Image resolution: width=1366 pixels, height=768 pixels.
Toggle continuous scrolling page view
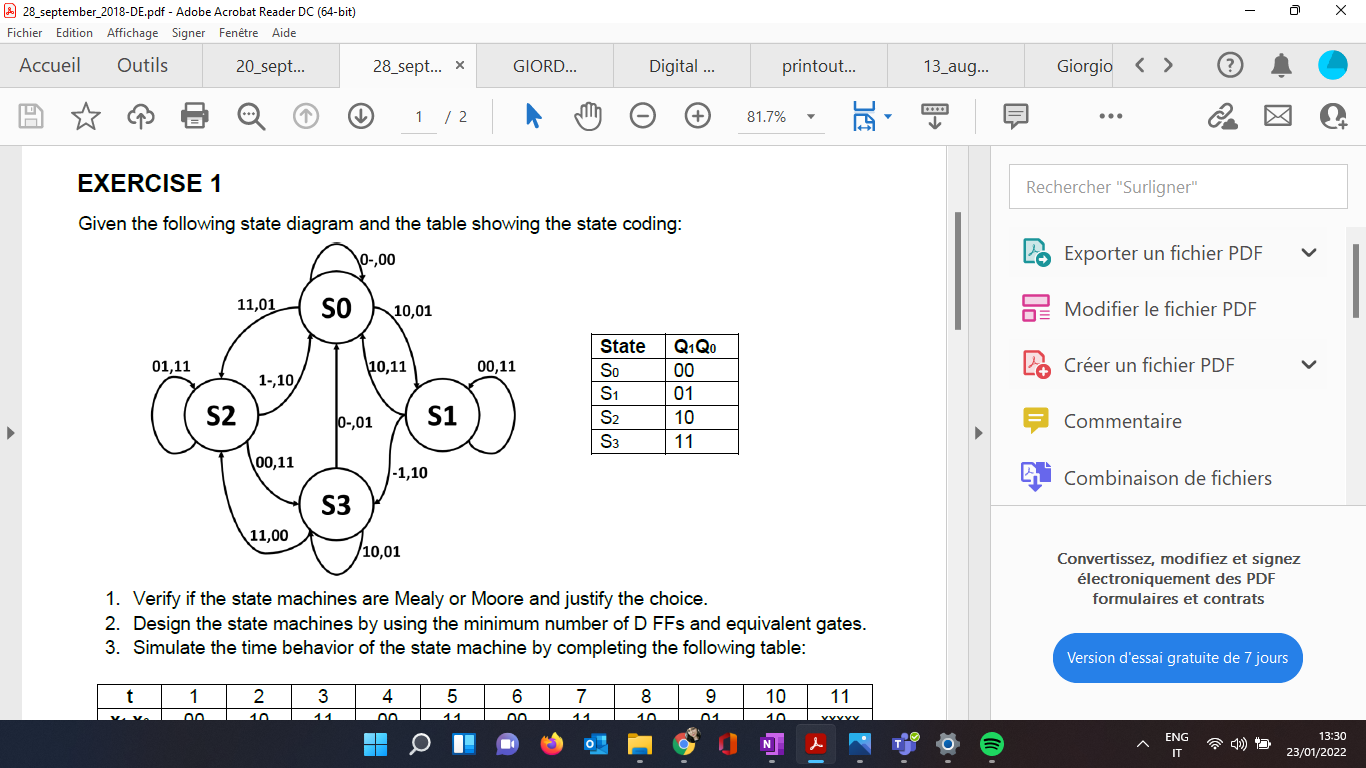tap(934, 116)
